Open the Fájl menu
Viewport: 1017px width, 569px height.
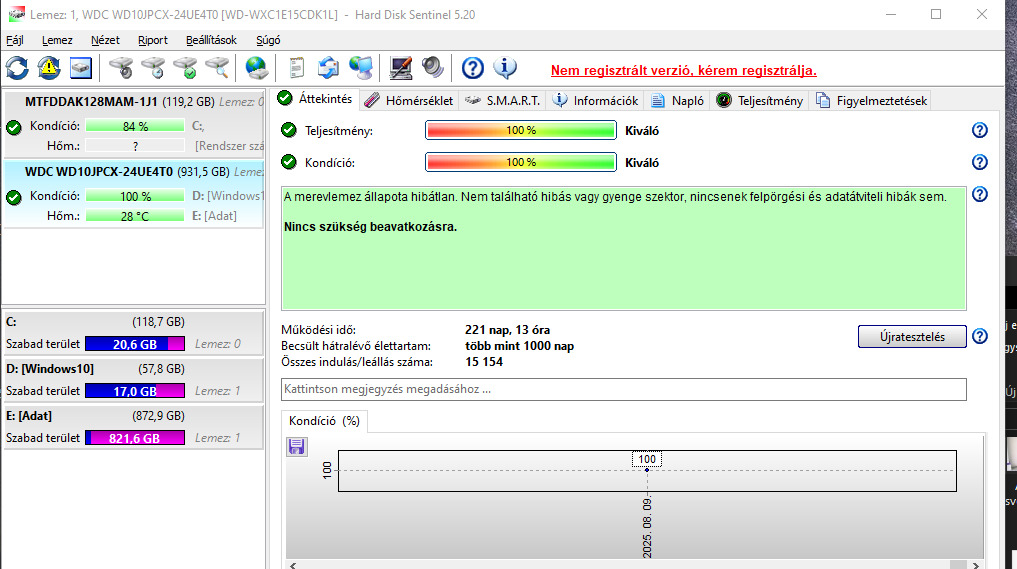point(15,40)
